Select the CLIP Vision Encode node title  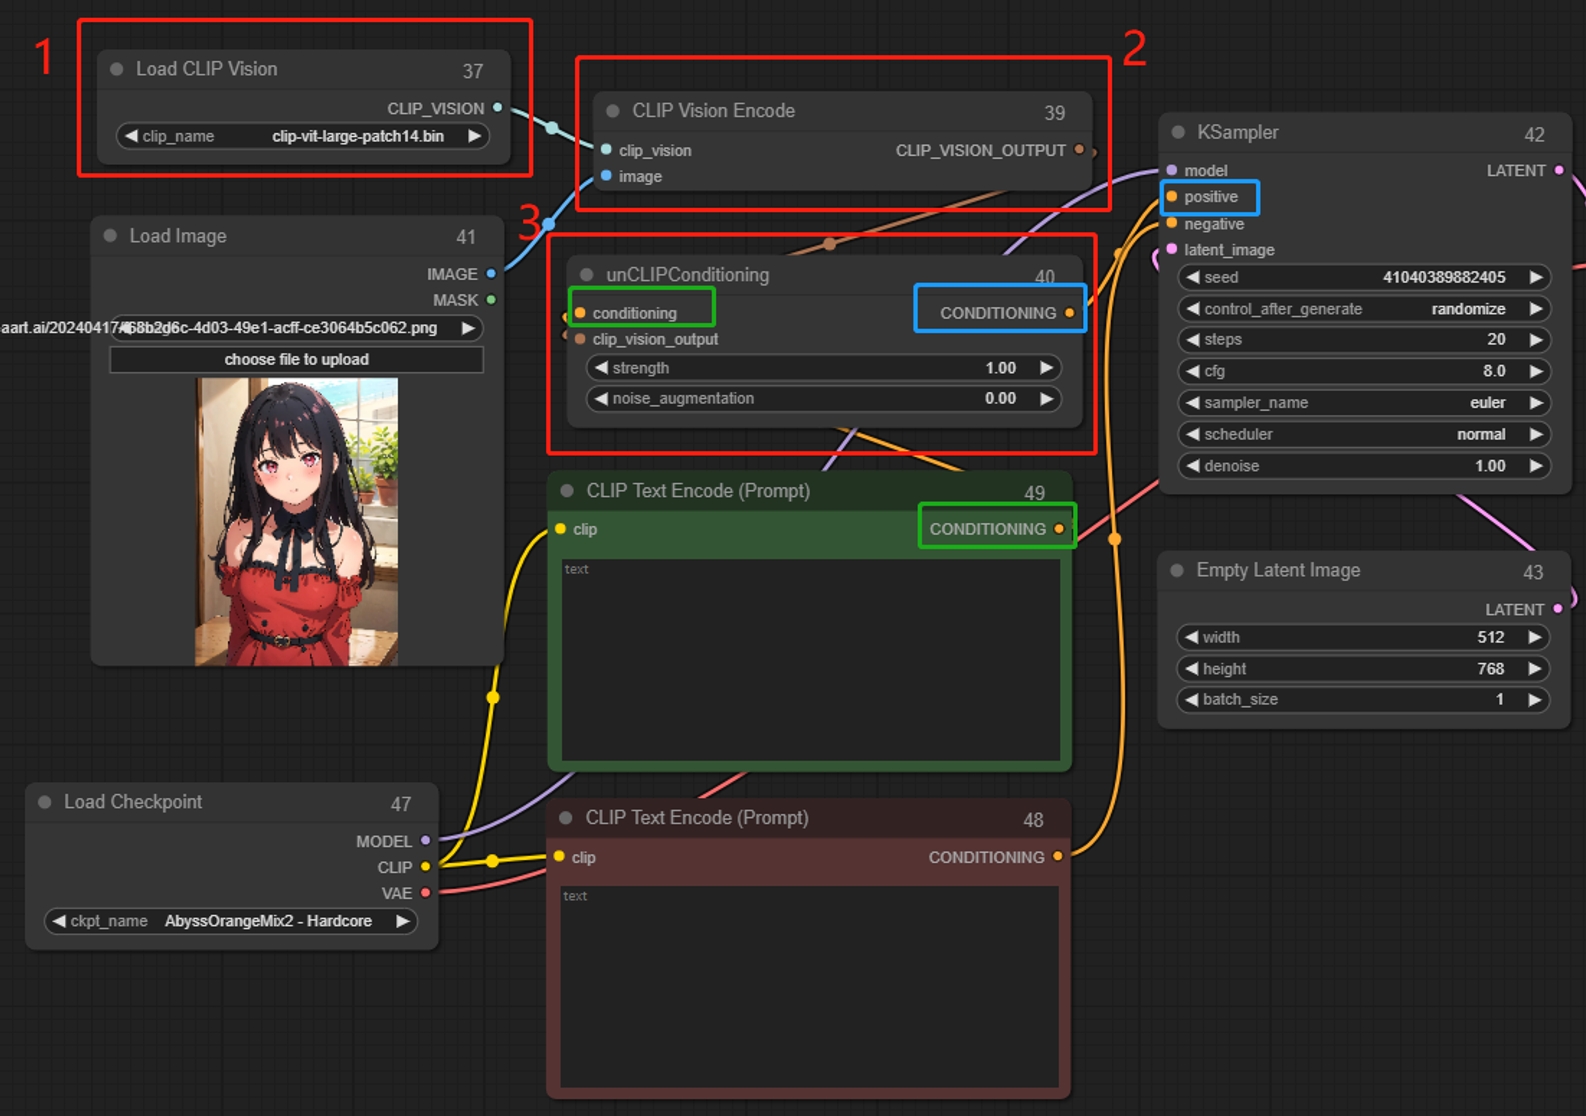tap(800, 111)
